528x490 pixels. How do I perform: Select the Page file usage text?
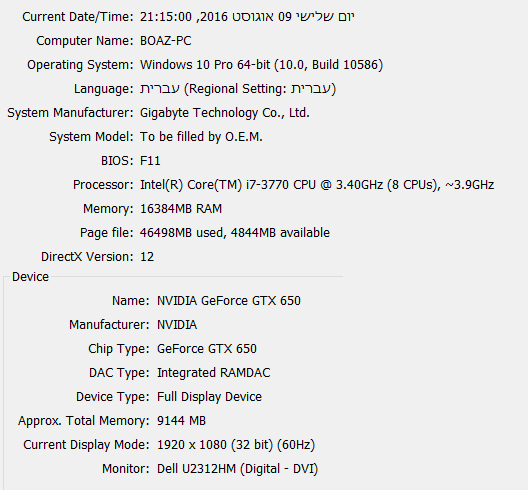coord(235,233)
